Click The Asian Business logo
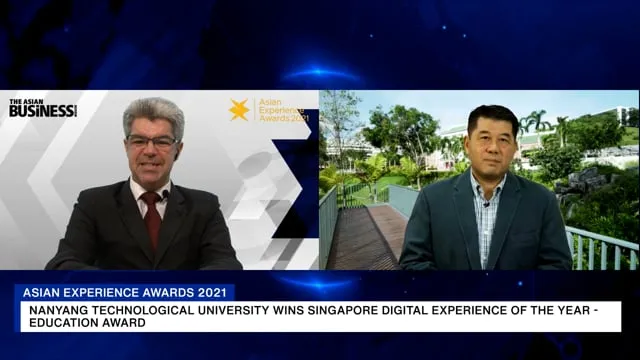This screenshot has height=360, width=640. pos(43,108)
